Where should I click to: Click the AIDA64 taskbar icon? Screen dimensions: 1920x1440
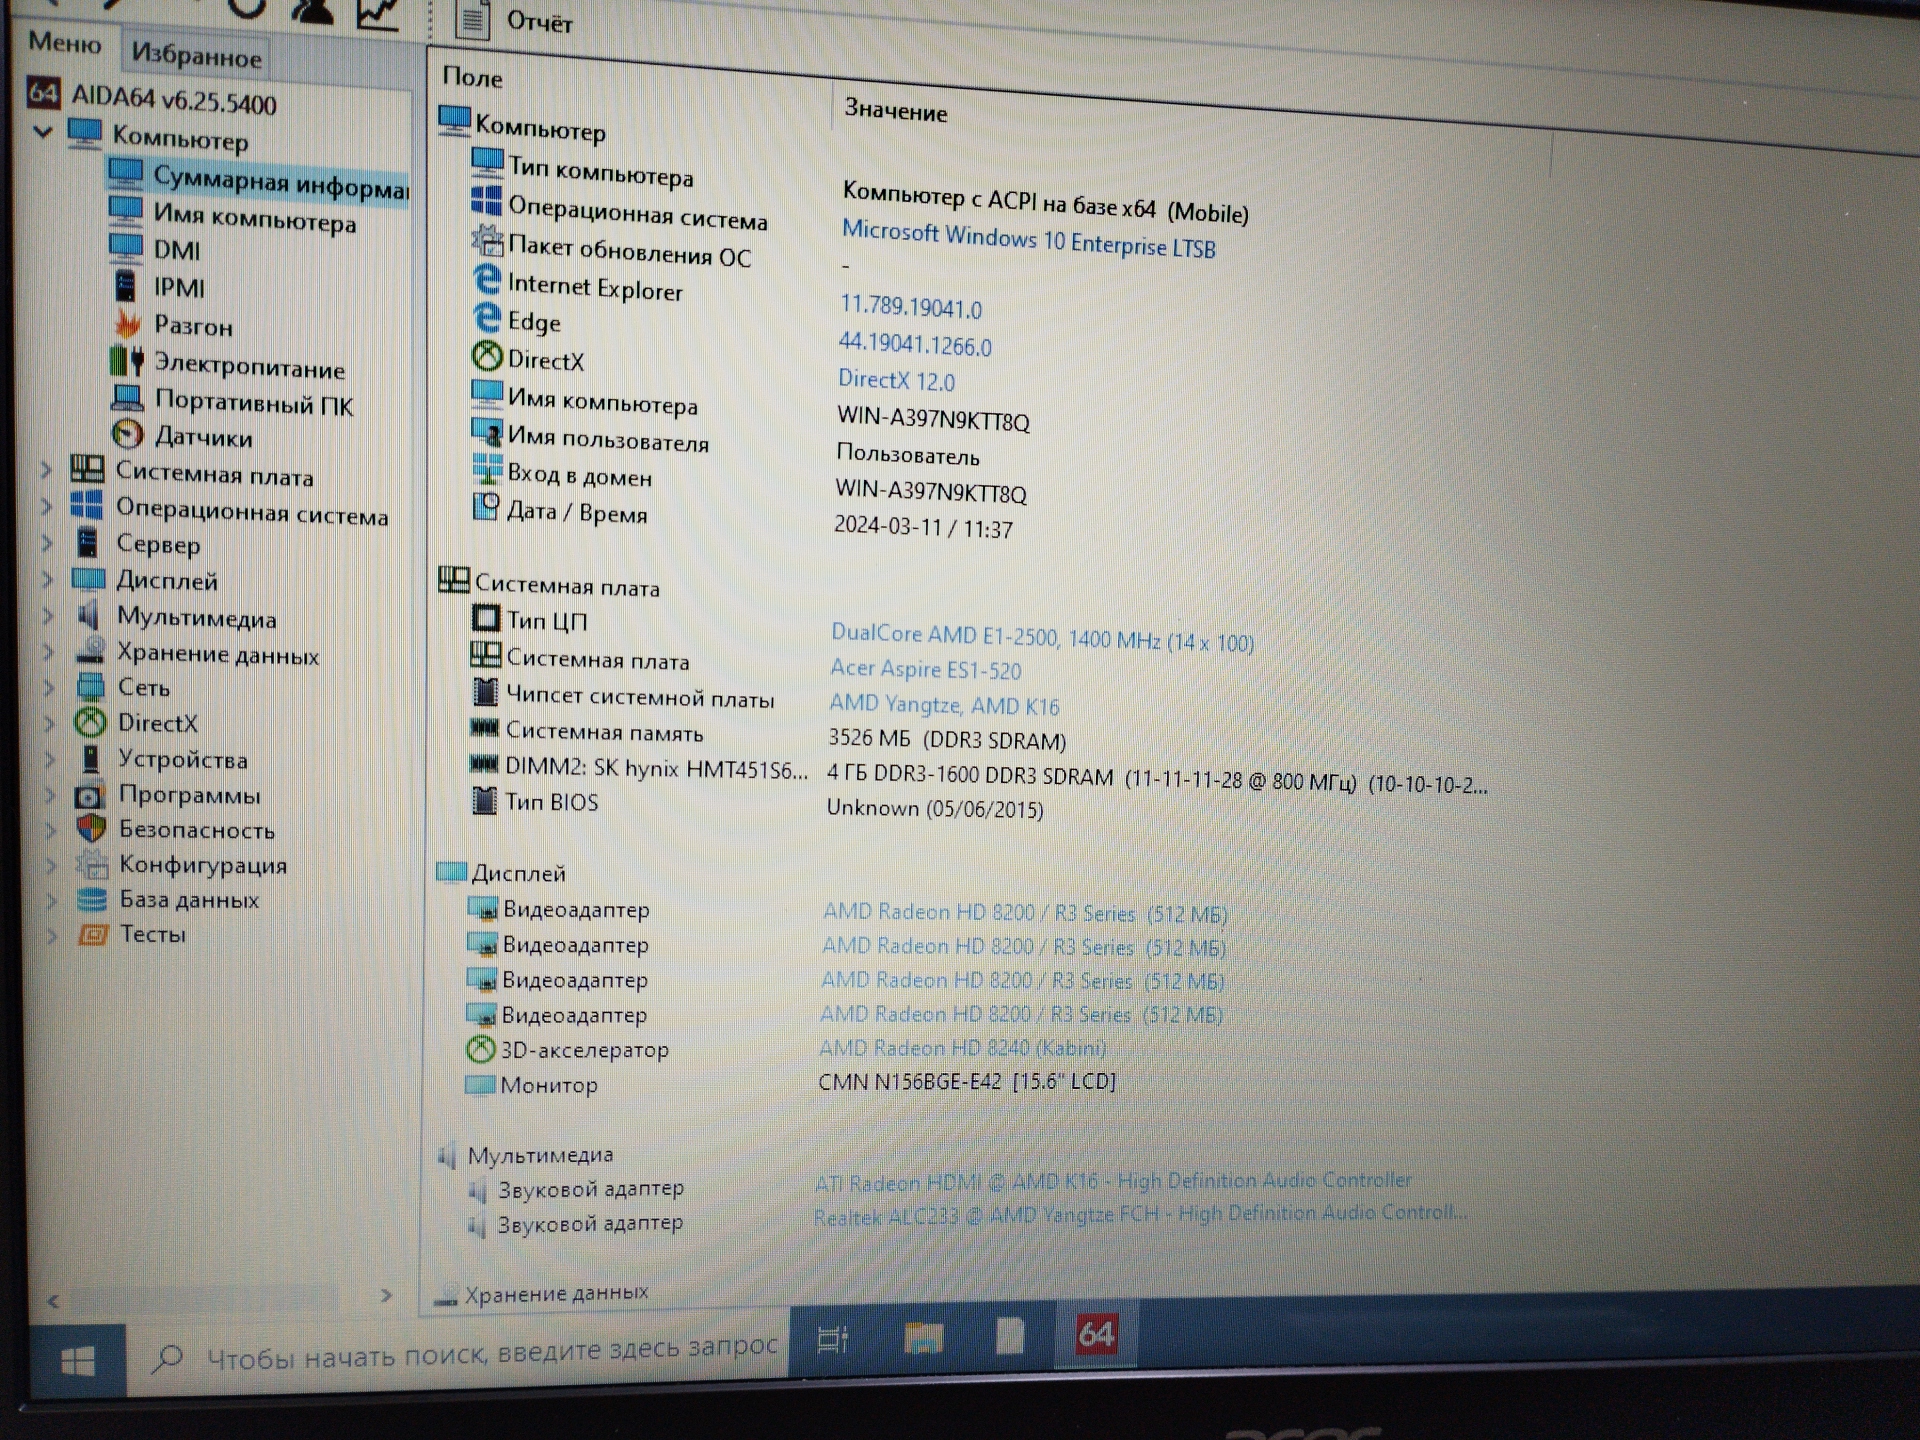tap(1095, 1335)
